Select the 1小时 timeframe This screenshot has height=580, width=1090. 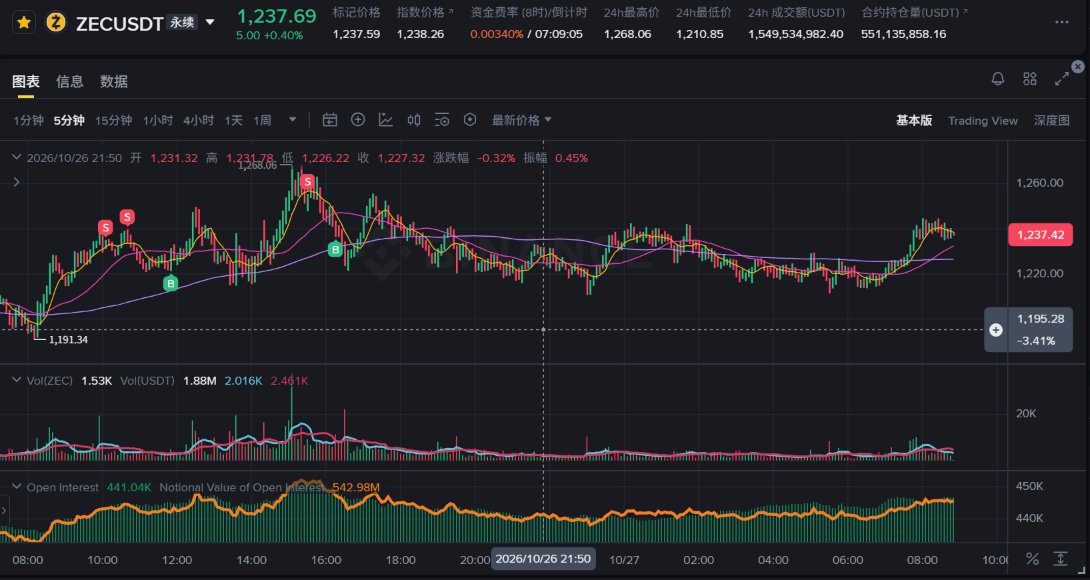[x=158, y=120]
